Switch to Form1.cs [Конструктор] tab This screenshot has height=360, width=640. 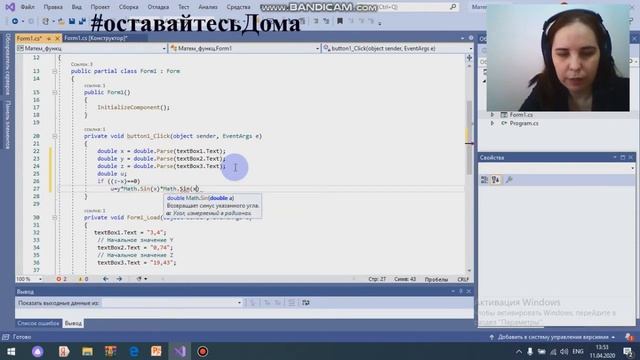pos(96,38)
